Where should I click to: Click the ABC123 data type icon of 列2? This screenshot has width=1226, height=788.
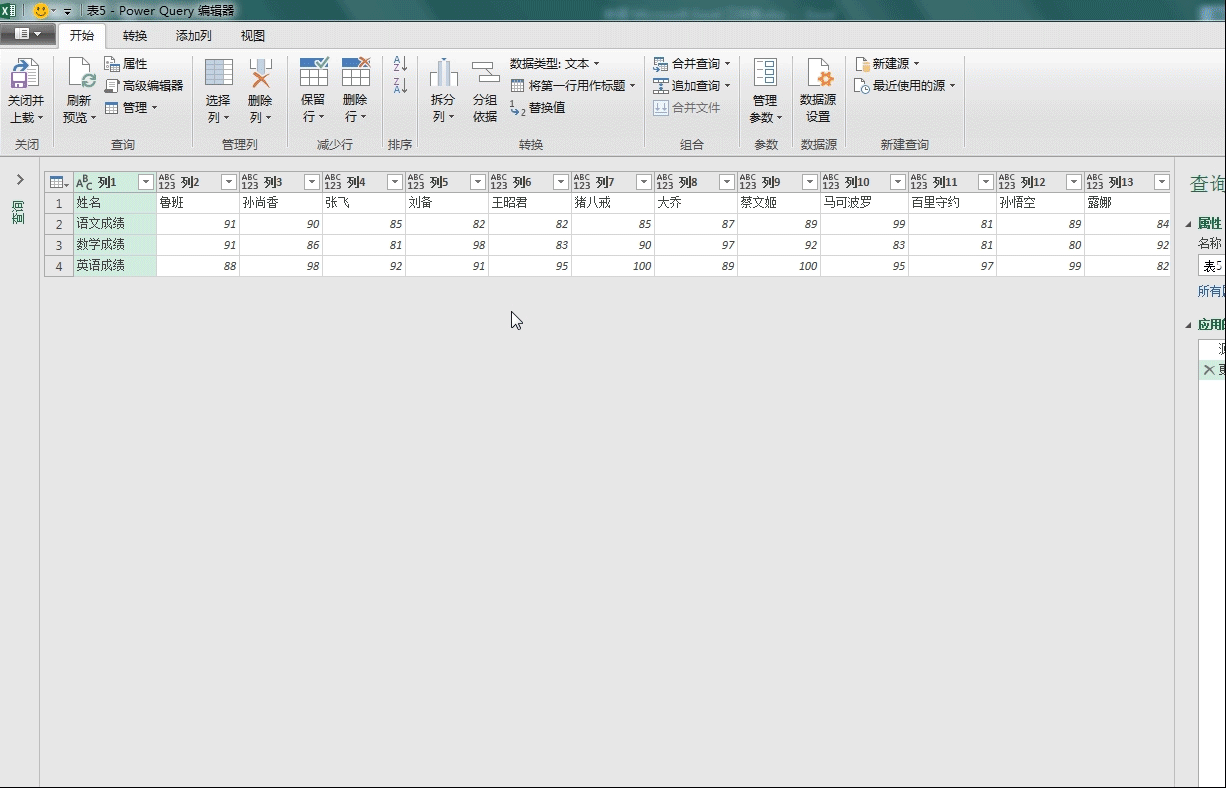(167, 182)
